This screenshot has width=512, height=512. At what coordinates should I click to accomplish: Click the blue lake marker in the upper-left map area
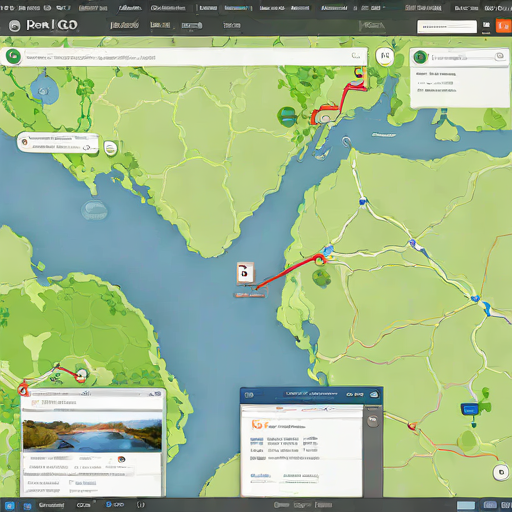[x=44, y=90]
